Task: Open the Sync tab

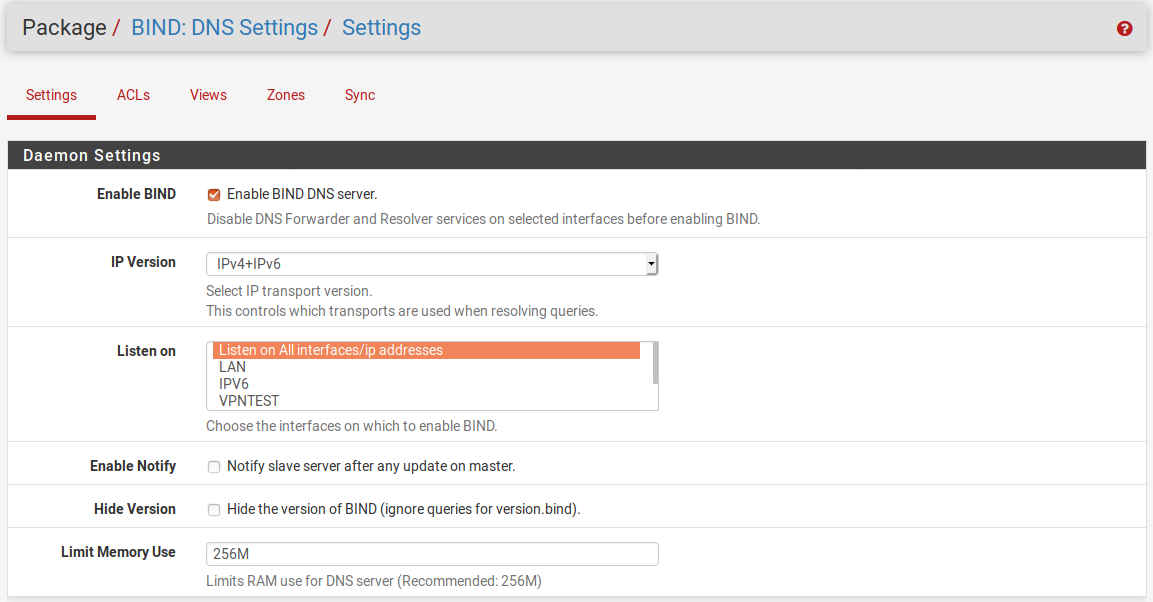Action: [x=360, y=95]
